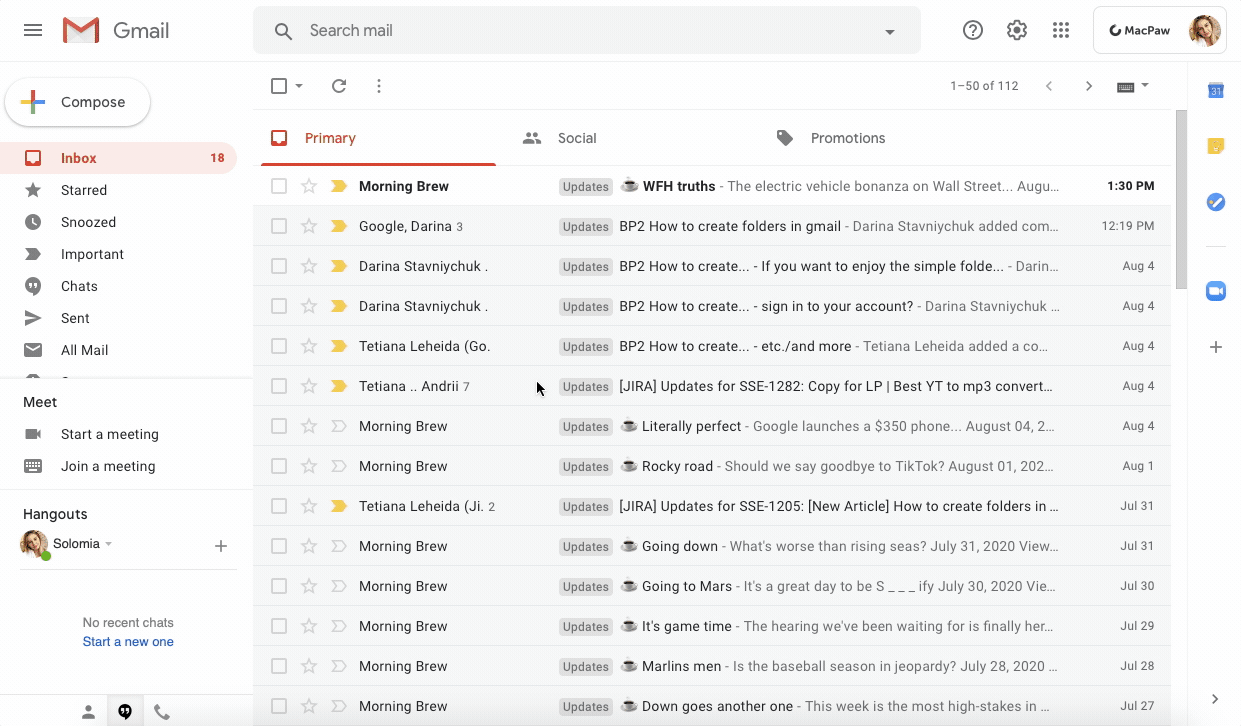Open the Google Apps grid icon
Screen dimensions: 1241x726
[x=1060, y=30]
